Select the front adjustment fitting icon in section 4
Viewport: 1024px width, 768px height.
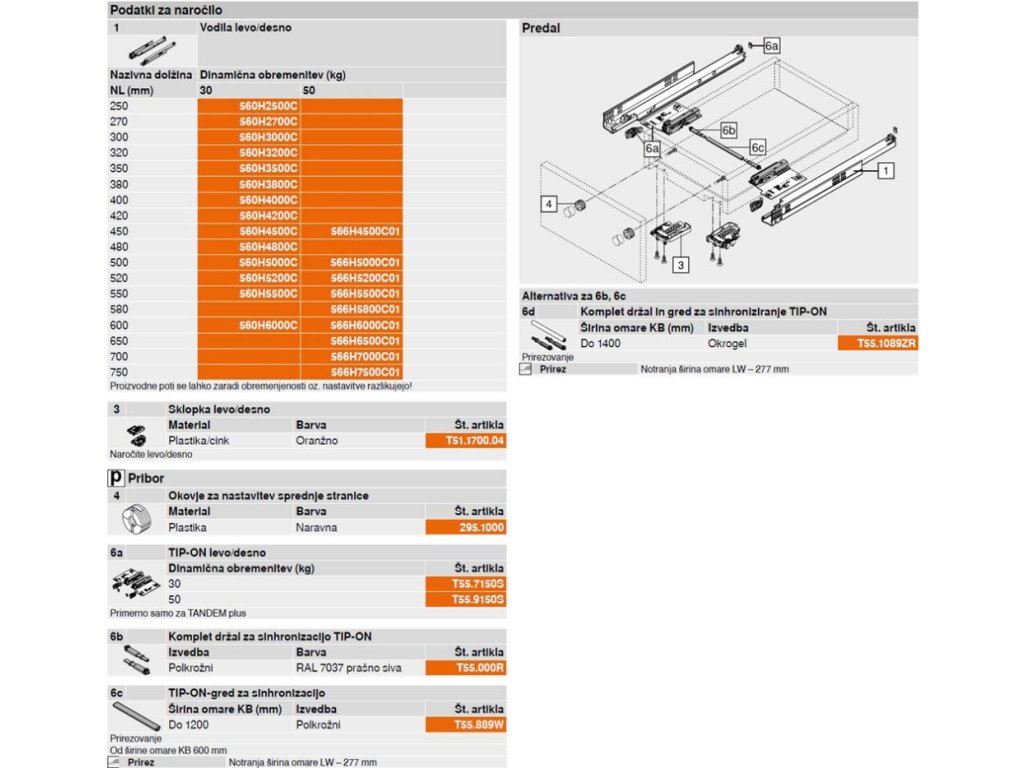(137, 521)
